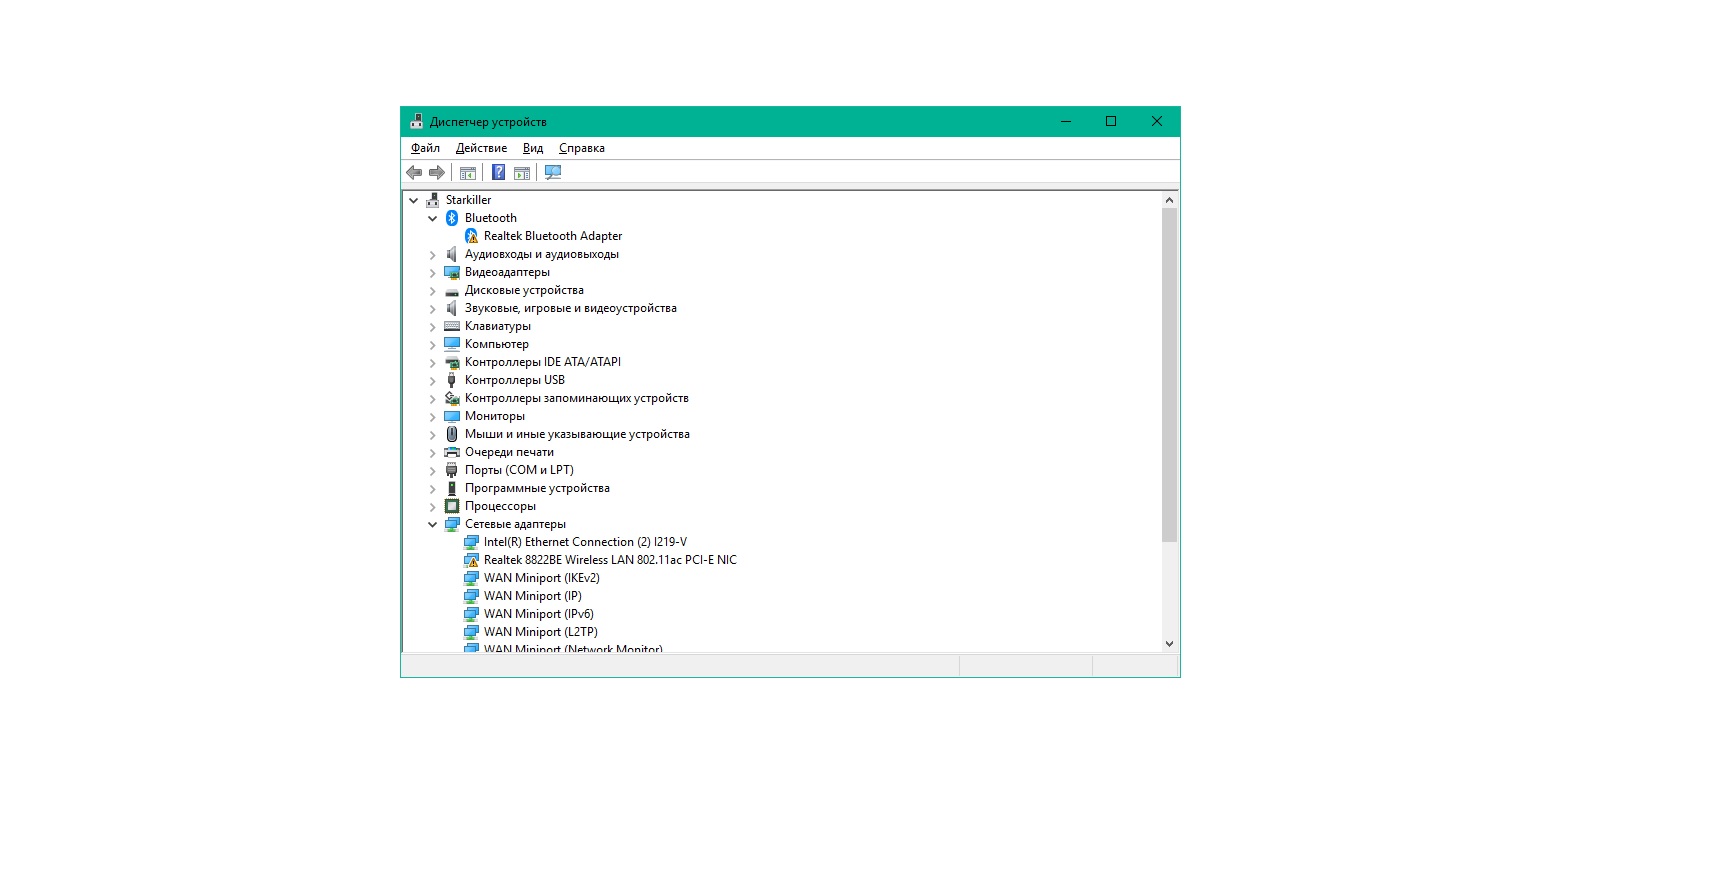Click the Мониторы monitor icon
This screenshot has width=1735, height=872.
coord(452,416)
